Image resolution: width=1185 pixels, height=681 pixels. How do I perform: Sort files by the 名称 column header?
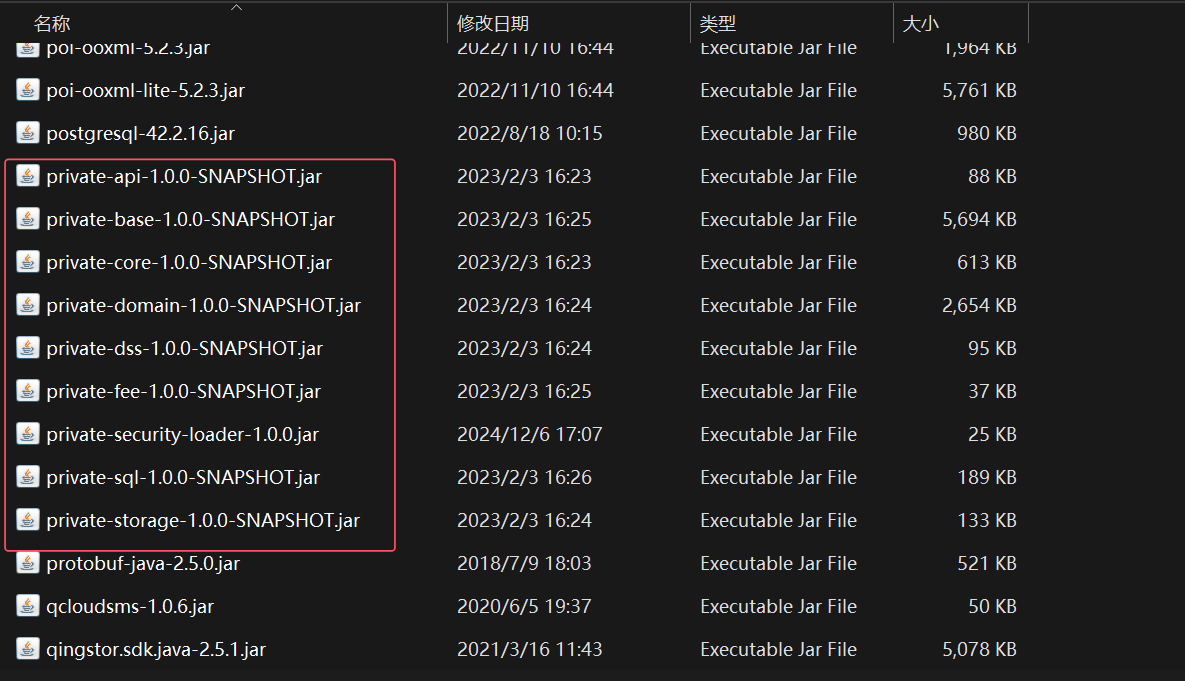coord(52,24)
